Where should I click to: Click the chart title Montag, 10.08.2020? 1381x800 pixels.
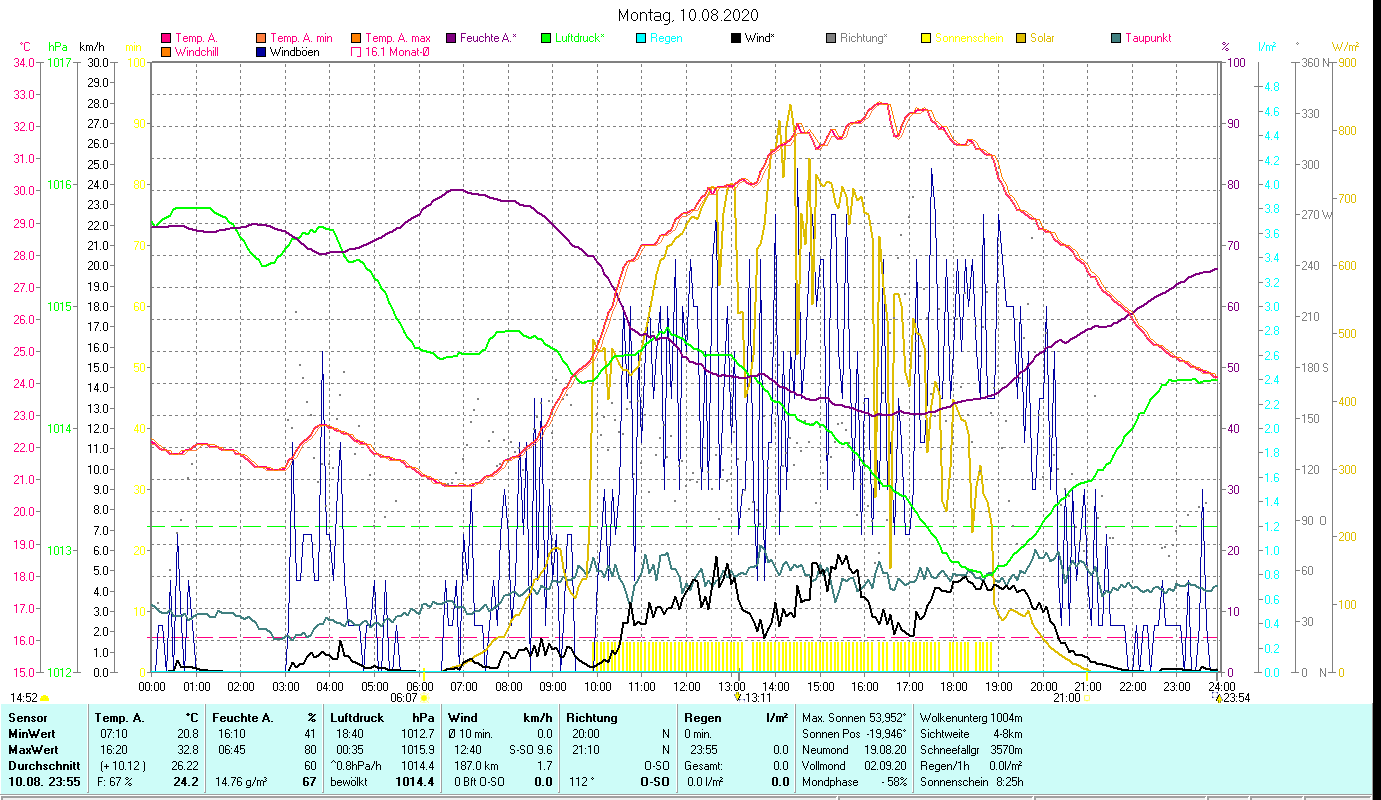688,15
